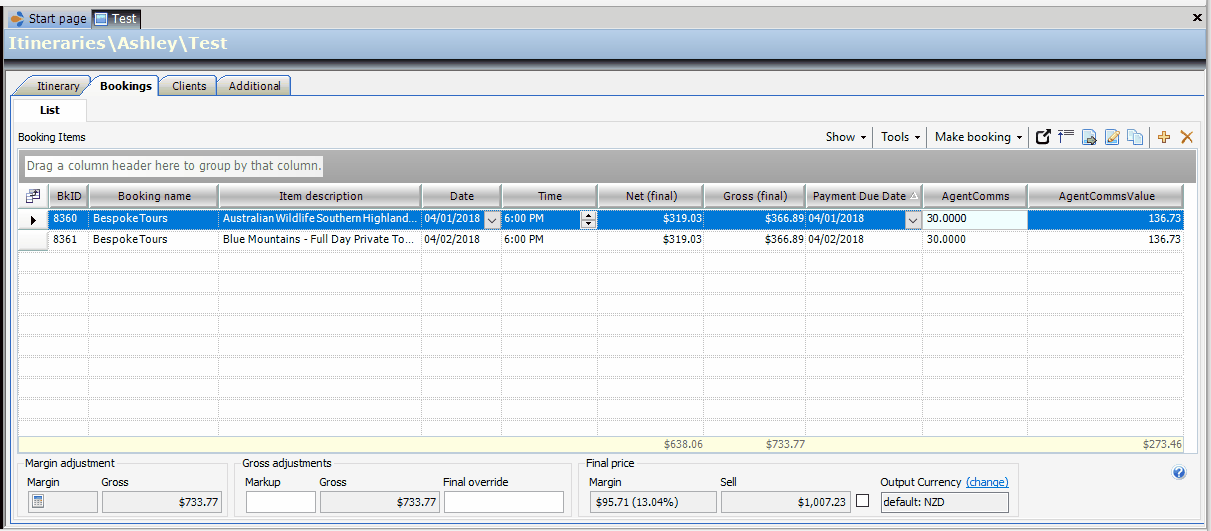The width and height of the screenshot is (1211, 531).
Task: Add a new booking item with plus icon
Action: click(1164, 137)
